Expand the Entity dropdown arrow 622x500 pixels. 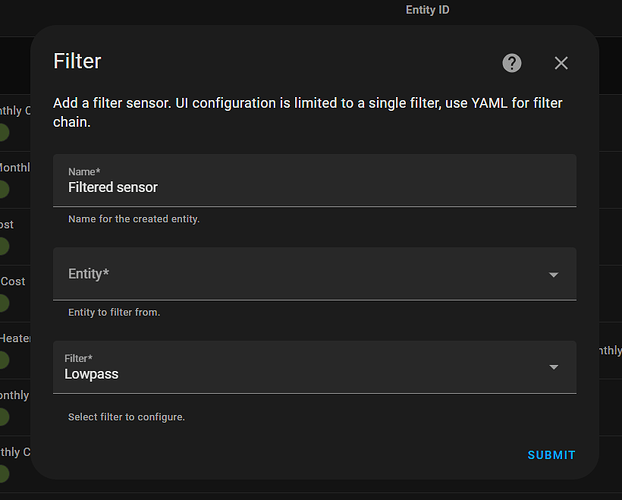pyautogui.click(x=553, y=275)
